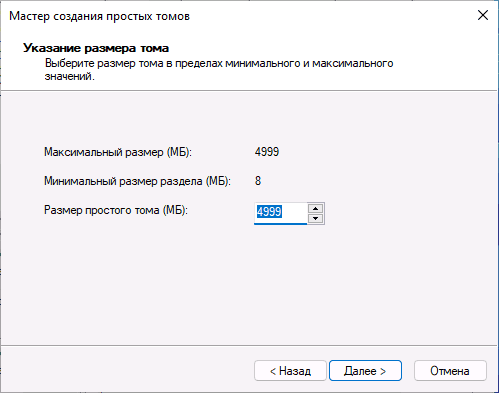499x393 pixels.
Task: Click the X icon in the title bar
Action: coord(483,15)
